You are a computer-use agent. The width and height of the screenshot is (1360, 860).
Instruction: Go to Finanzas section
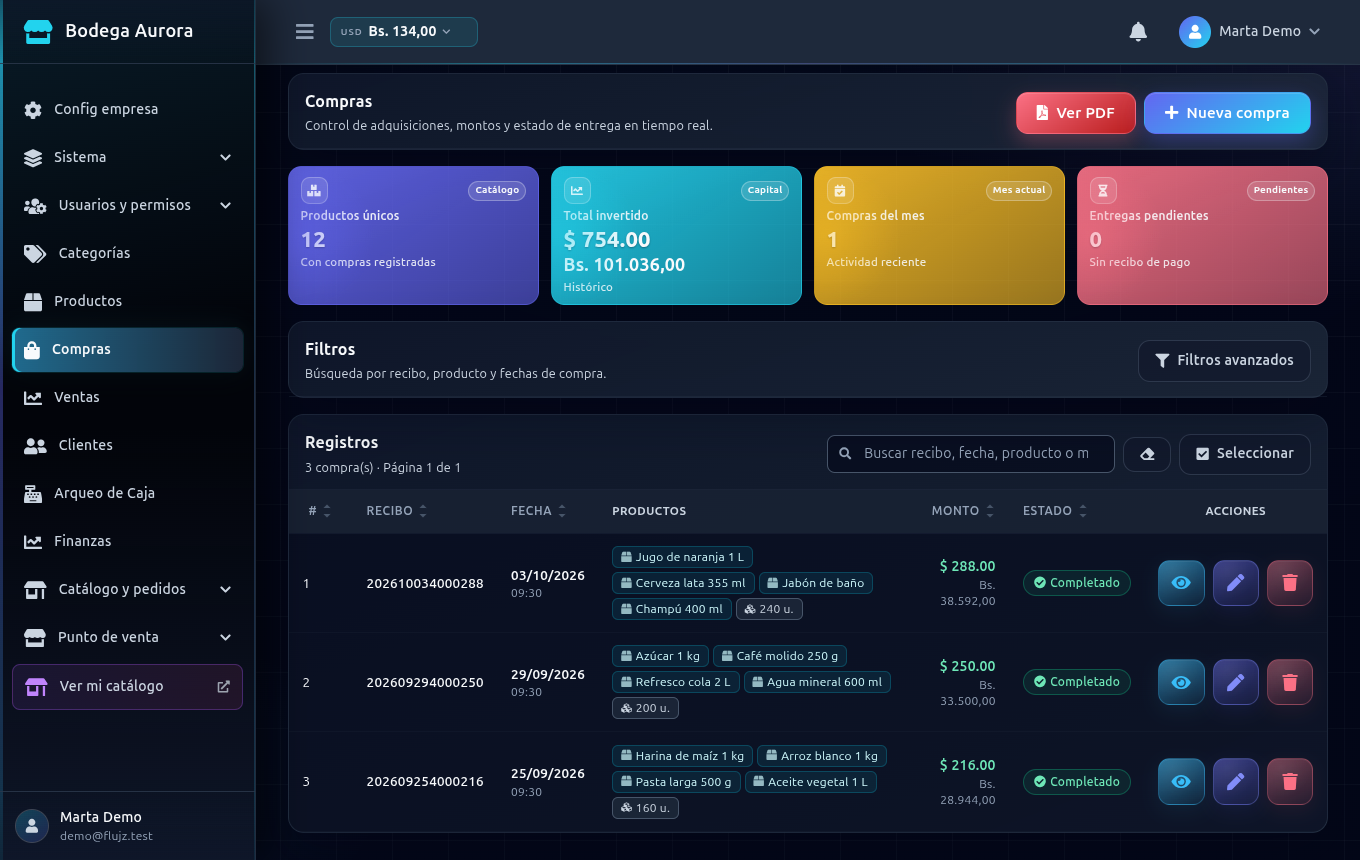tap(128, 541)
